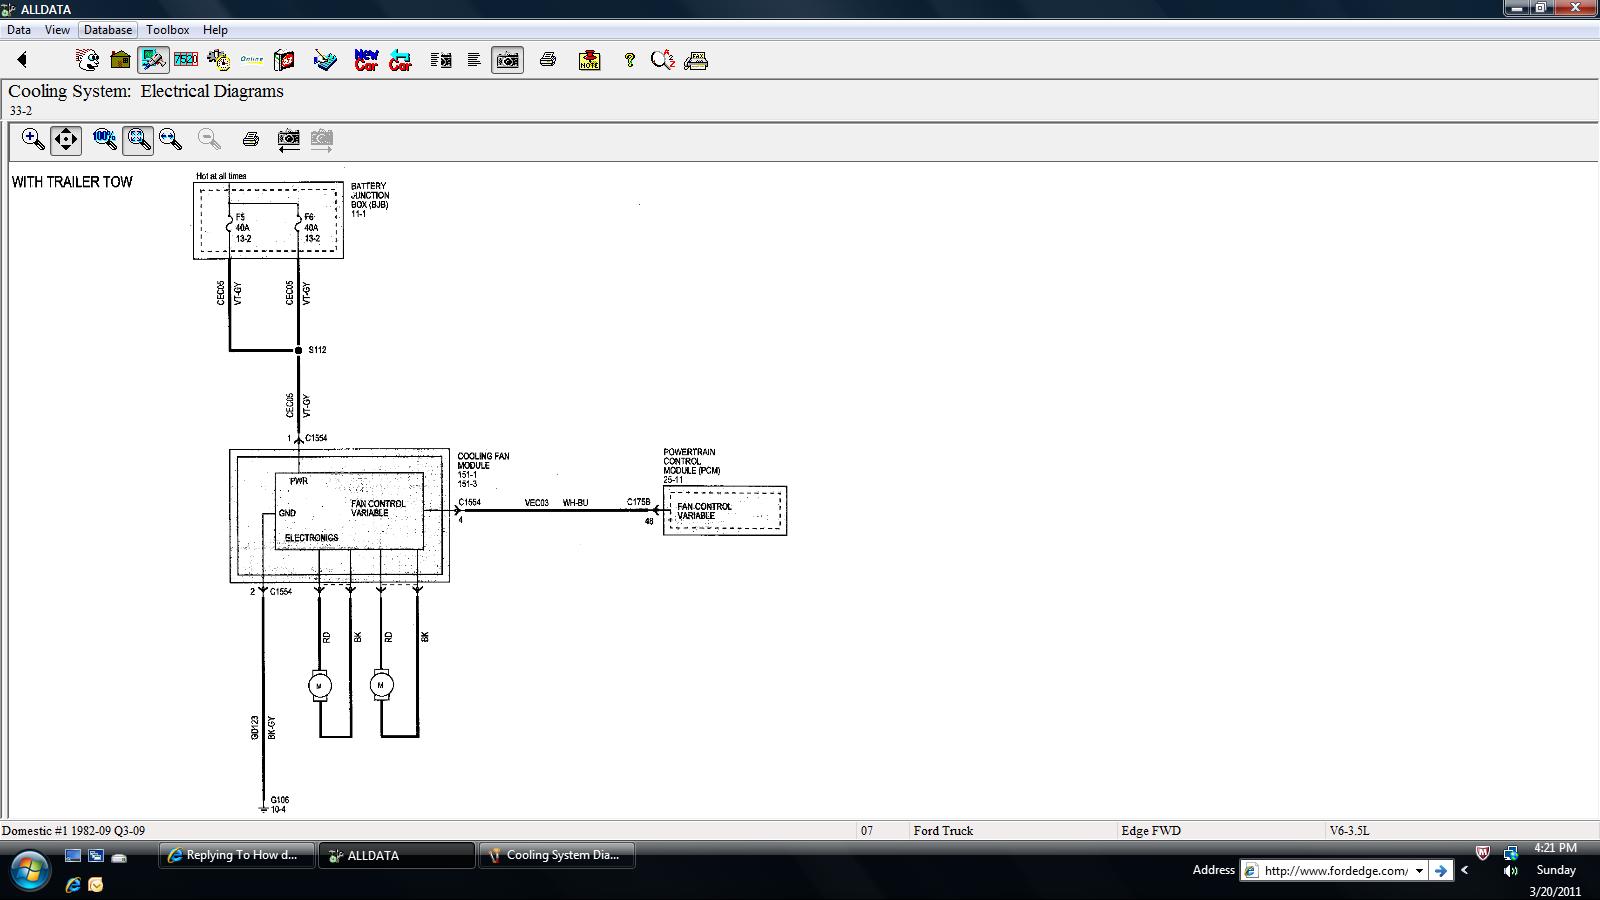1600x900 pixels.
Task: Click the 'WITH TRAILER TOW' diagram label
Action: click(72, 182)
